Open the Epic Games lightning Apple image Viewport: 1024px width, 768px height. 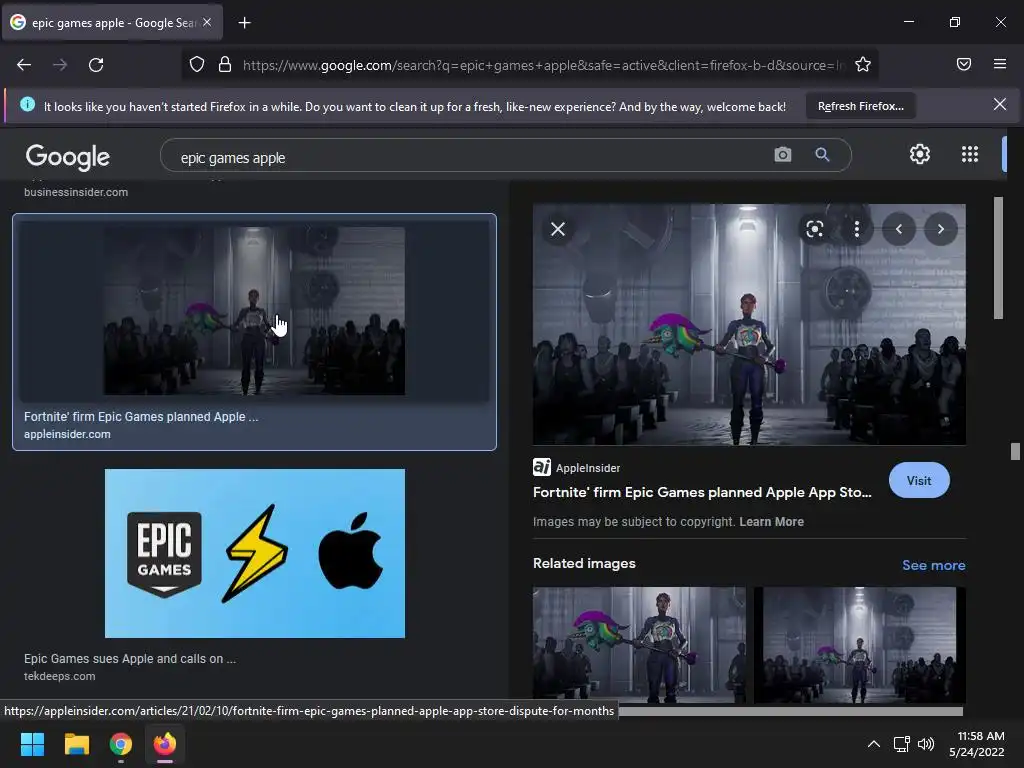tap(255, 553)
